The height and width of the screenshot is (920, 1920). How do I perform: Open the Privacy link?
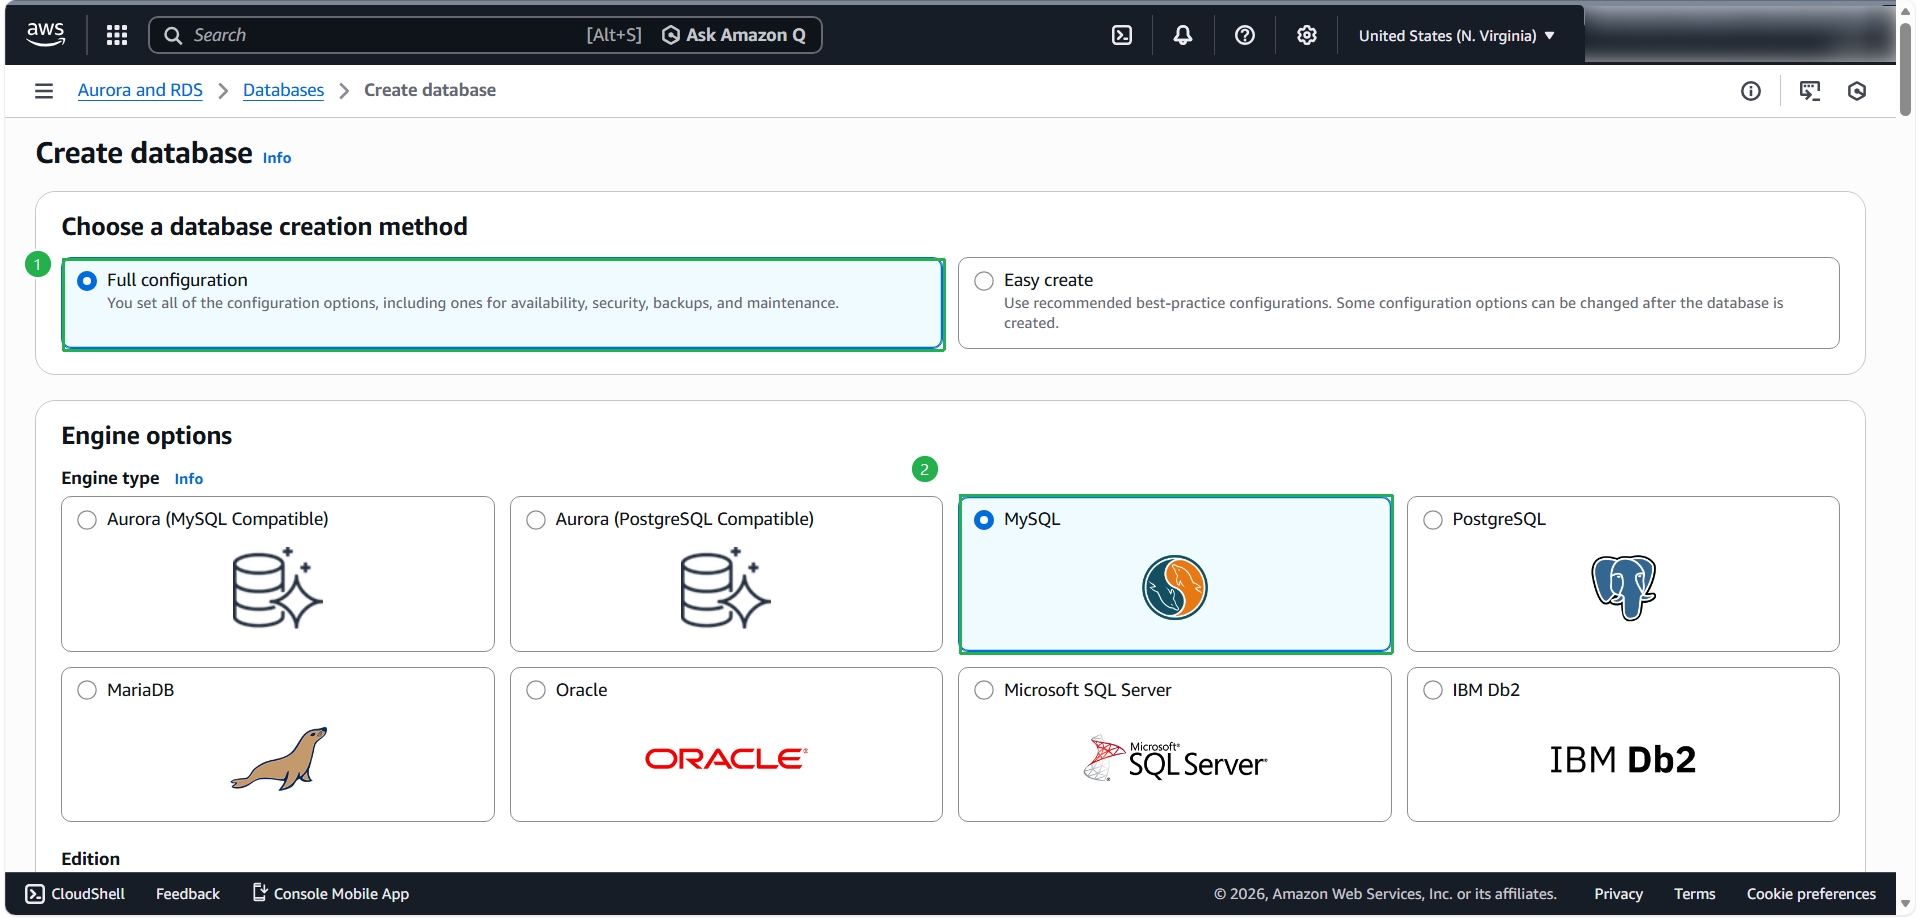coord(1618,894)
